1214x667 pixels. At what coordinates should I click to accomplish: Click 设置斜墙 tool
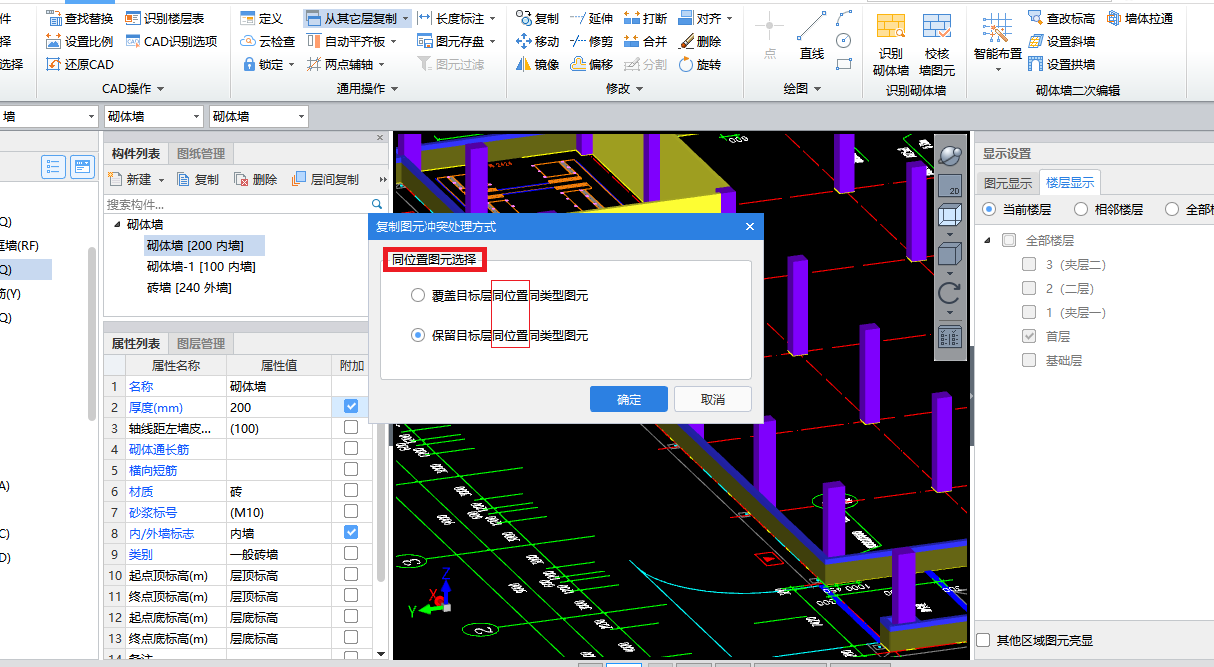pos(1061,41)
